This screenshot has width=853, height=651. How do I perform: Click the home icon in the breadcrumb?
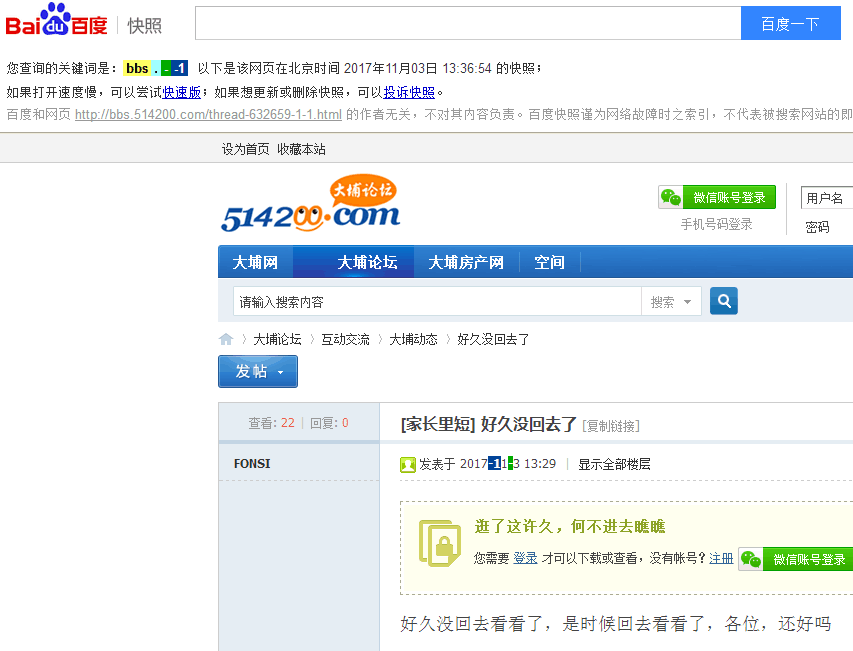point(225,339)
